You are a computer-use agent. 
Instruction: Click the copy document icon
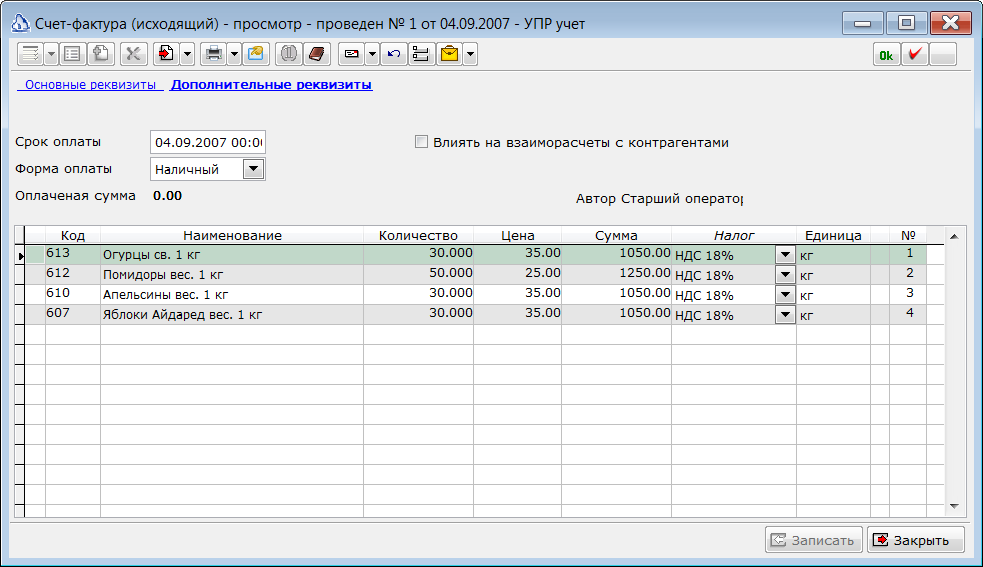(x=101, y=54)
